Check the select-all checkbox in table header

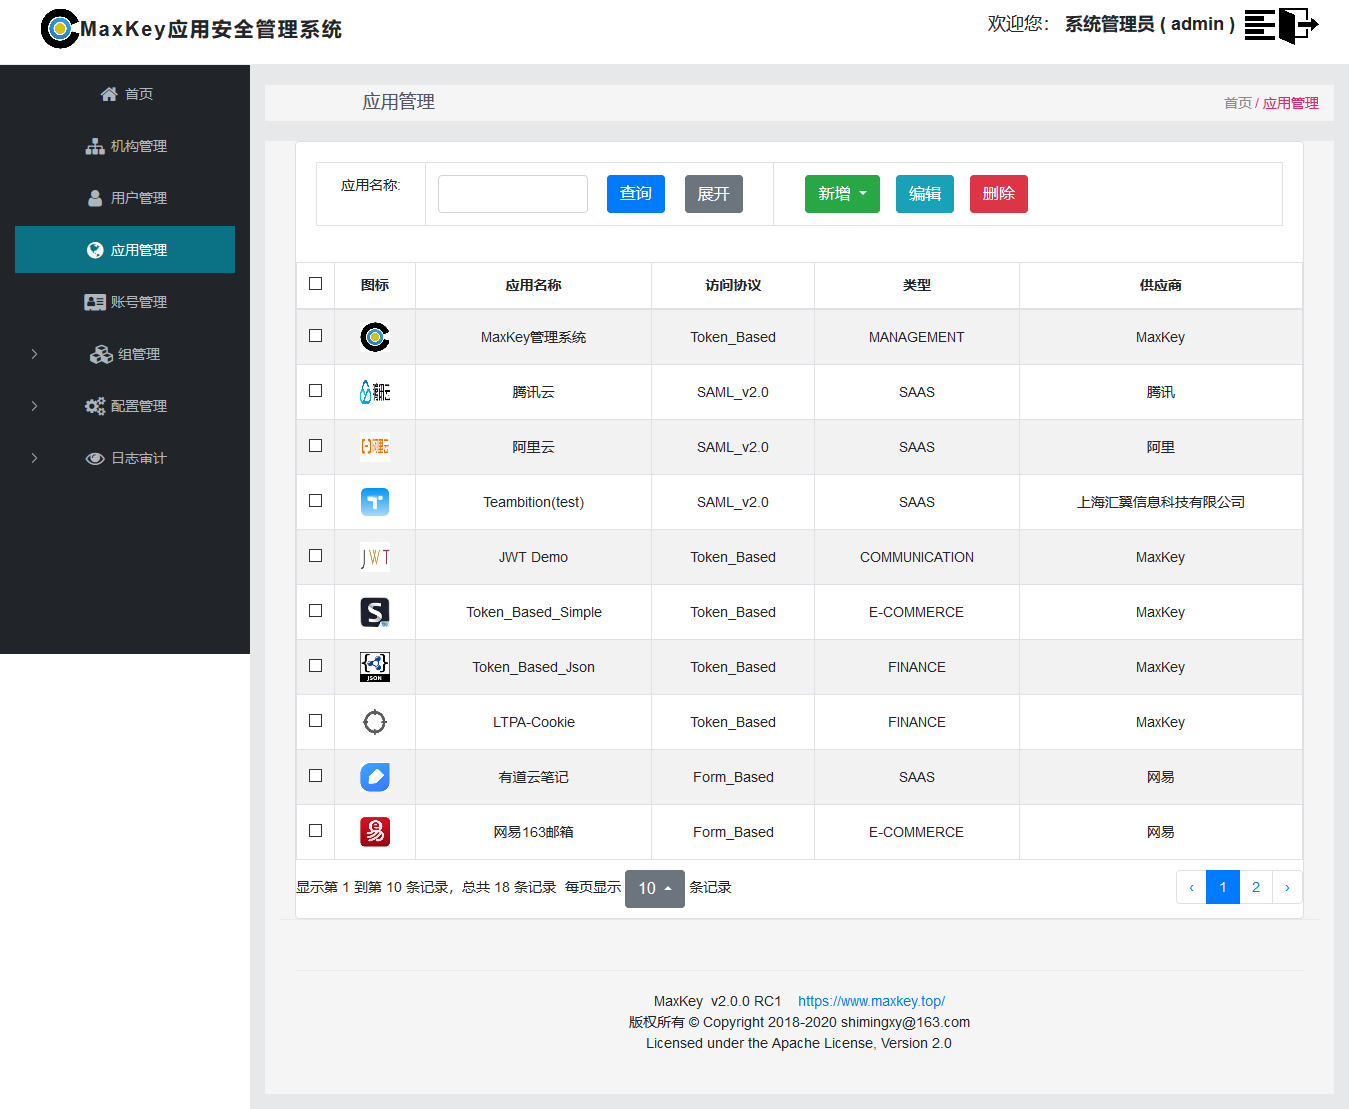coord(316,284)
